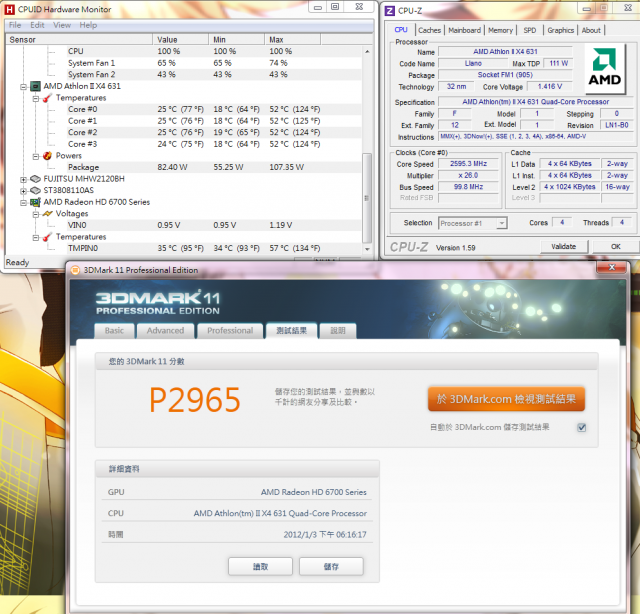Expand the ST3808110AS node

[x=23, y=191]
